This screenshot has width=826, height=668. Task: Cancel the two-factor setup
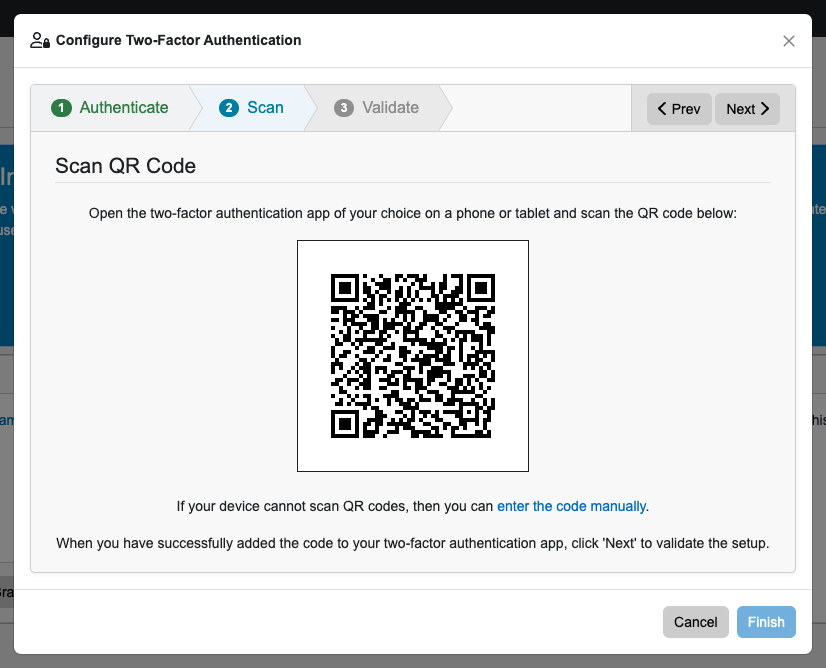(x=695, y=622)
